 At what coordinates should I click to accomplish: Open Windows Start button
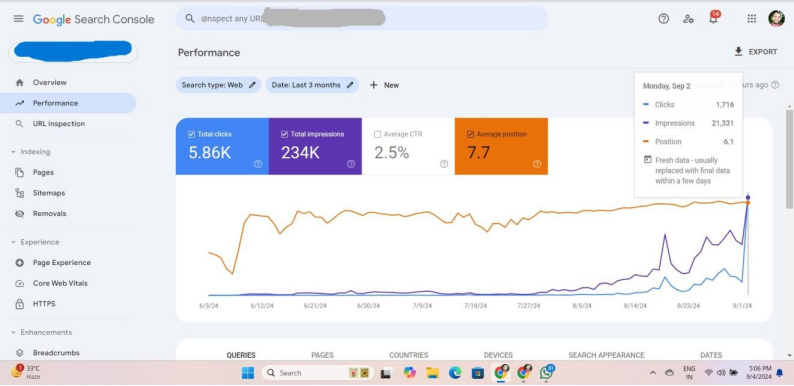(248, 373)
